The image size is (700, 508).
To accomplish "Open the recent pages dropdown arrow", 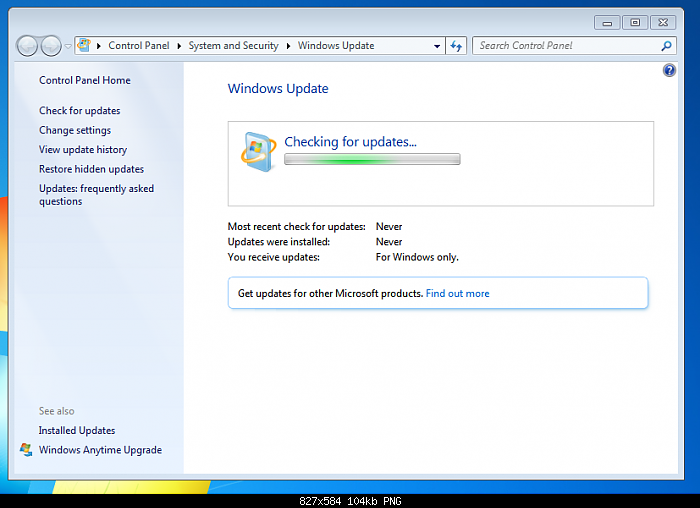I will tap(68, 46).
